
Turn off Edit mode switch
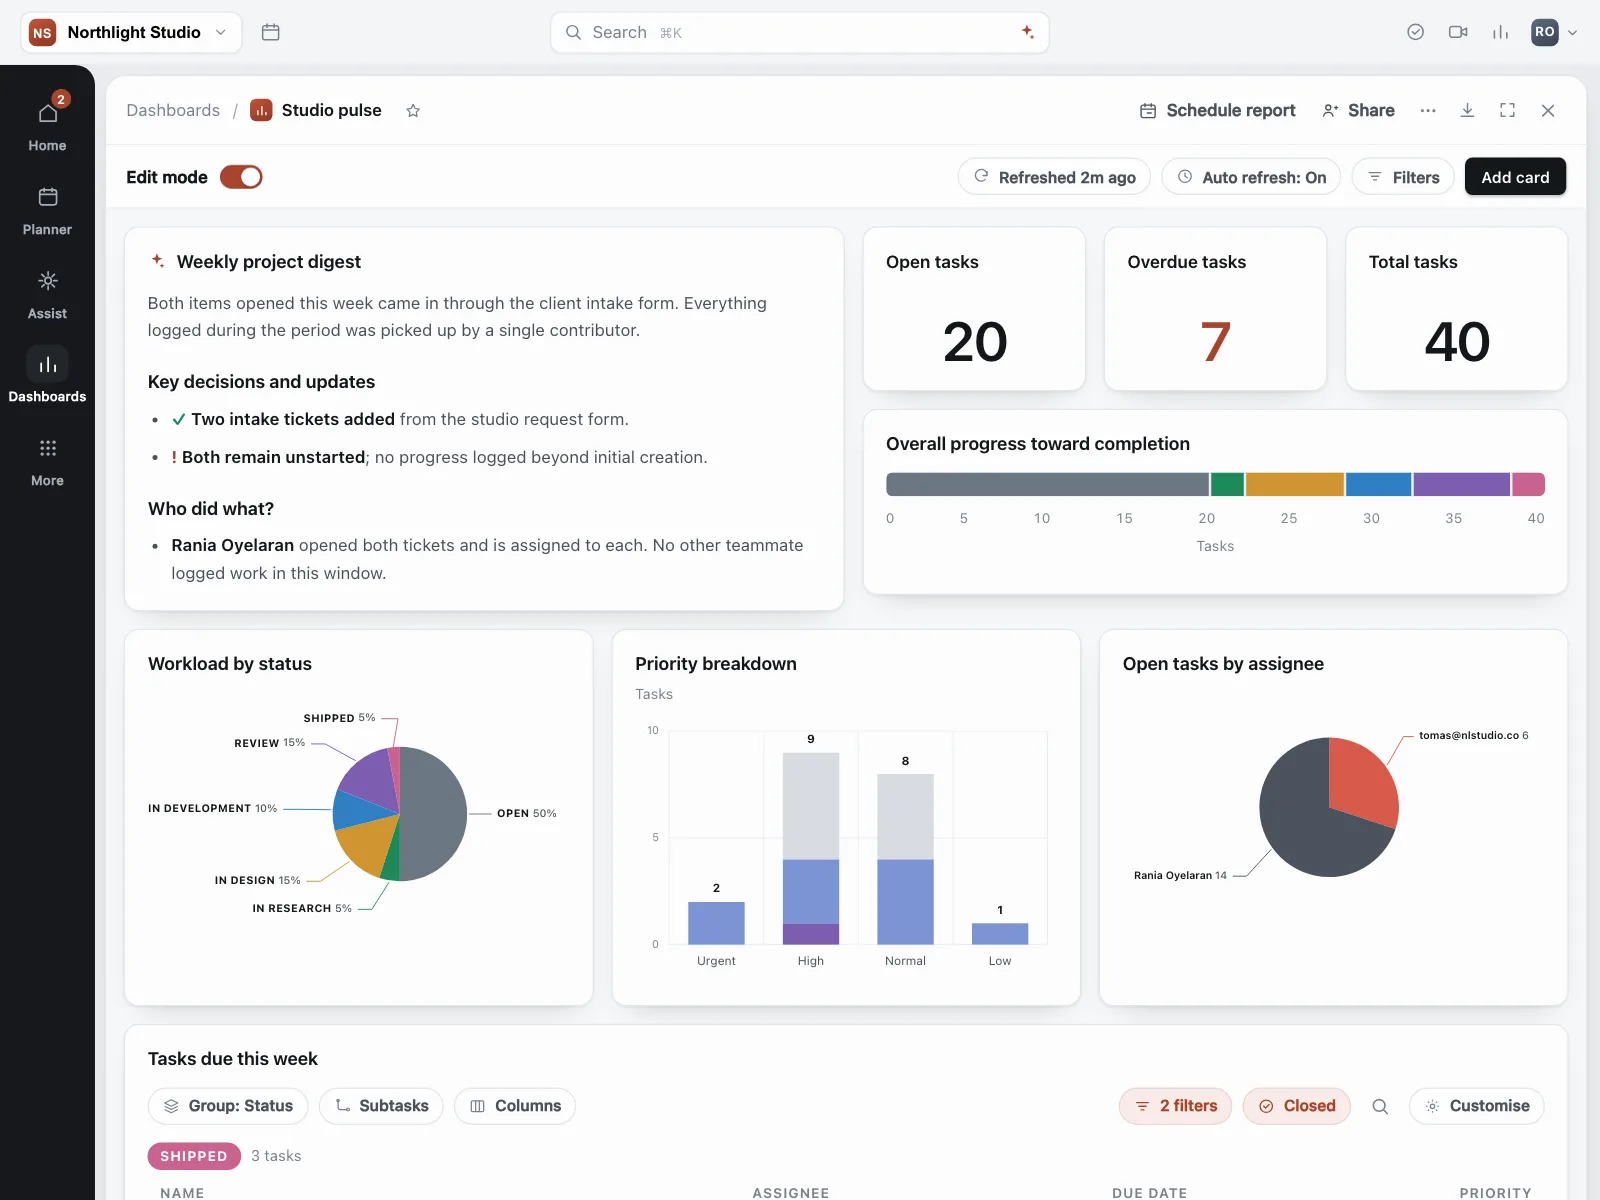pos(241,177)
